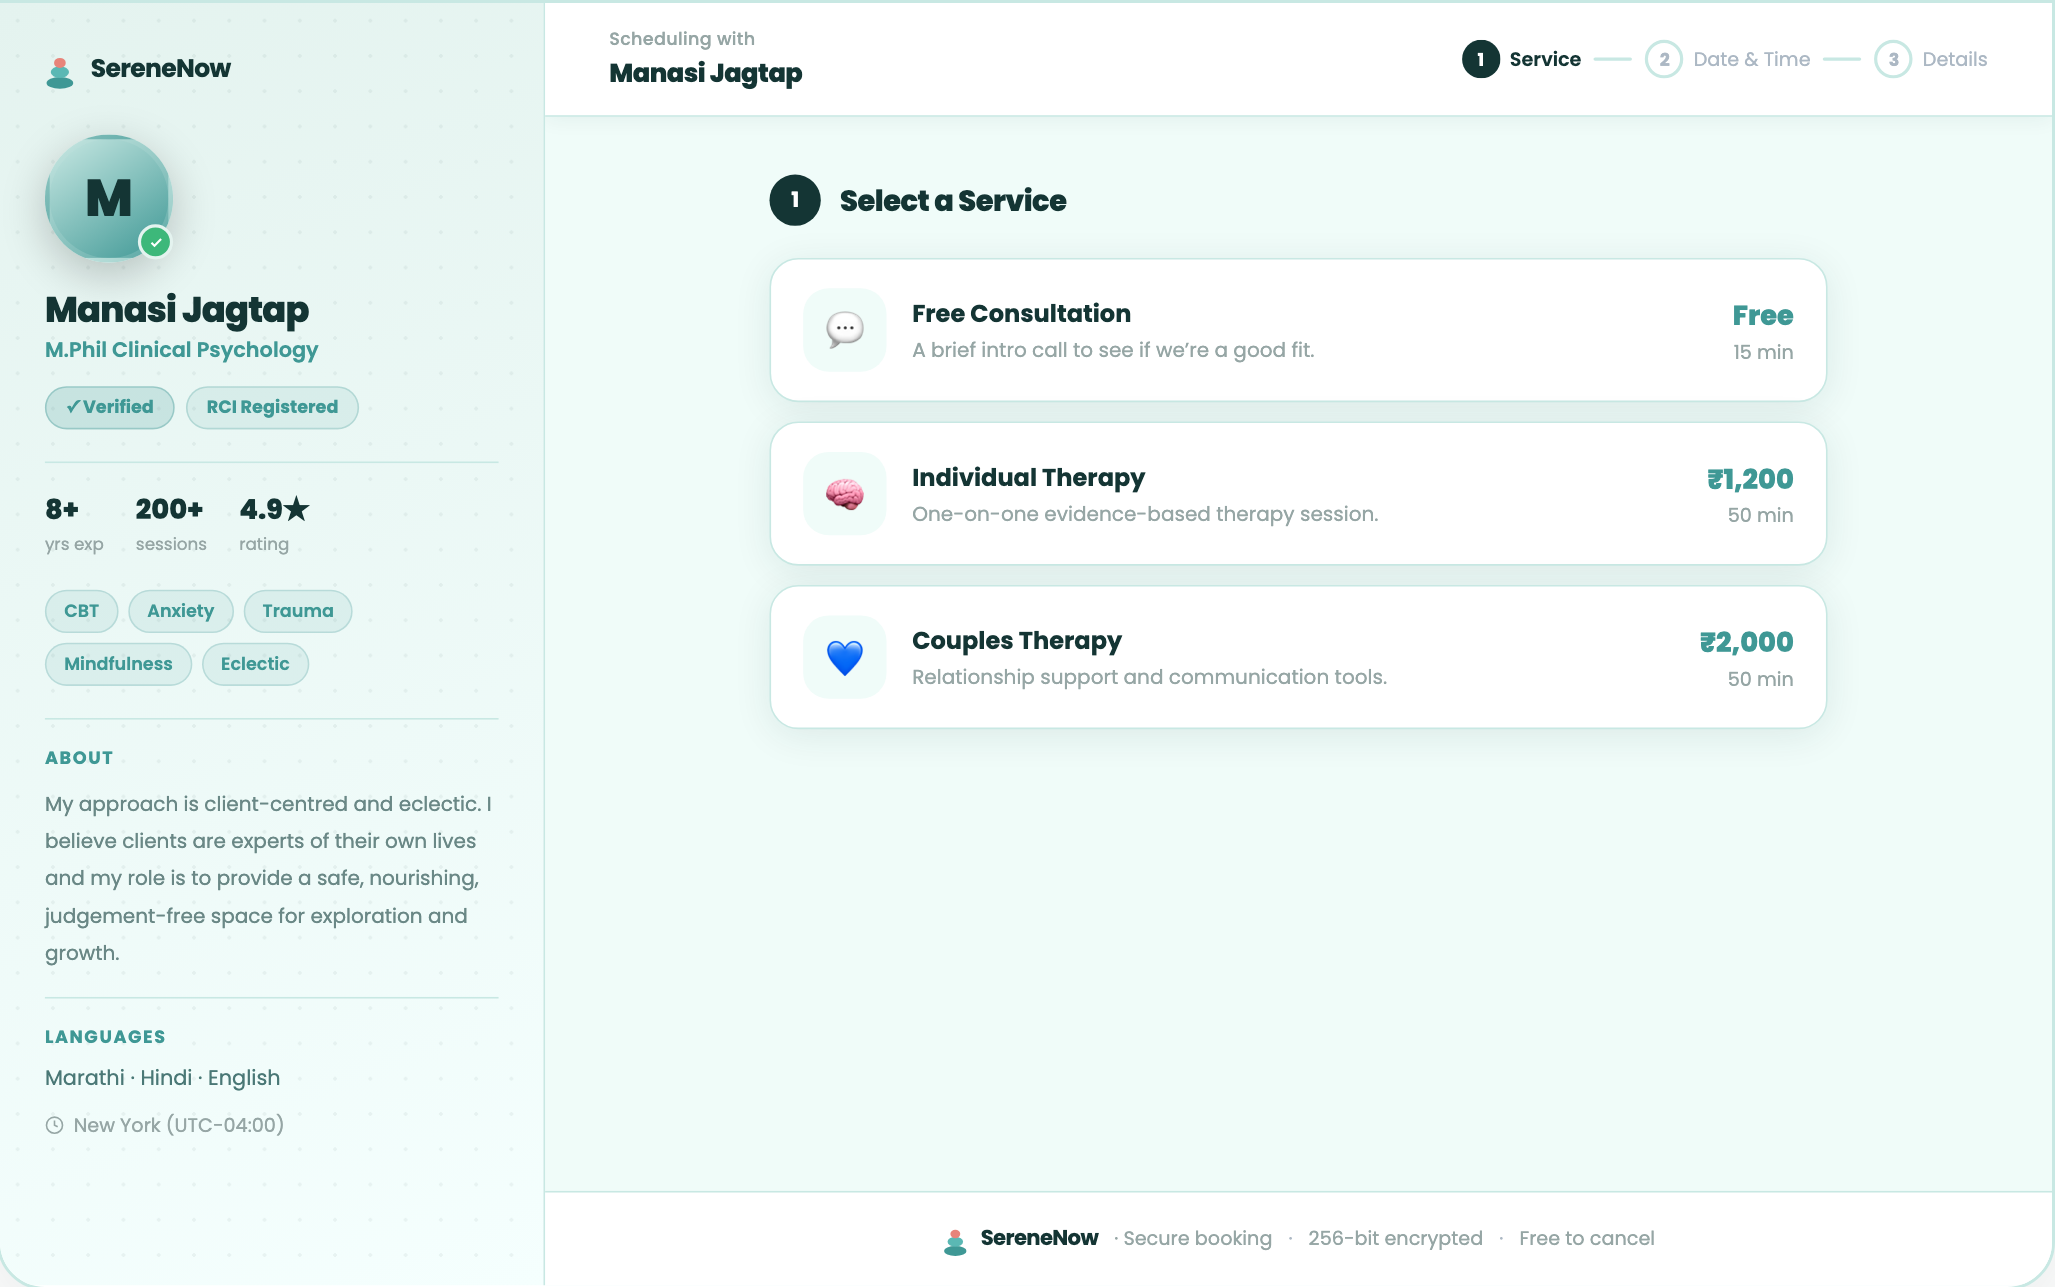The image size is (2055, 1287).
Task: Click the SereneNow logo icon in sidebar
Action: [x=60, y=72]
